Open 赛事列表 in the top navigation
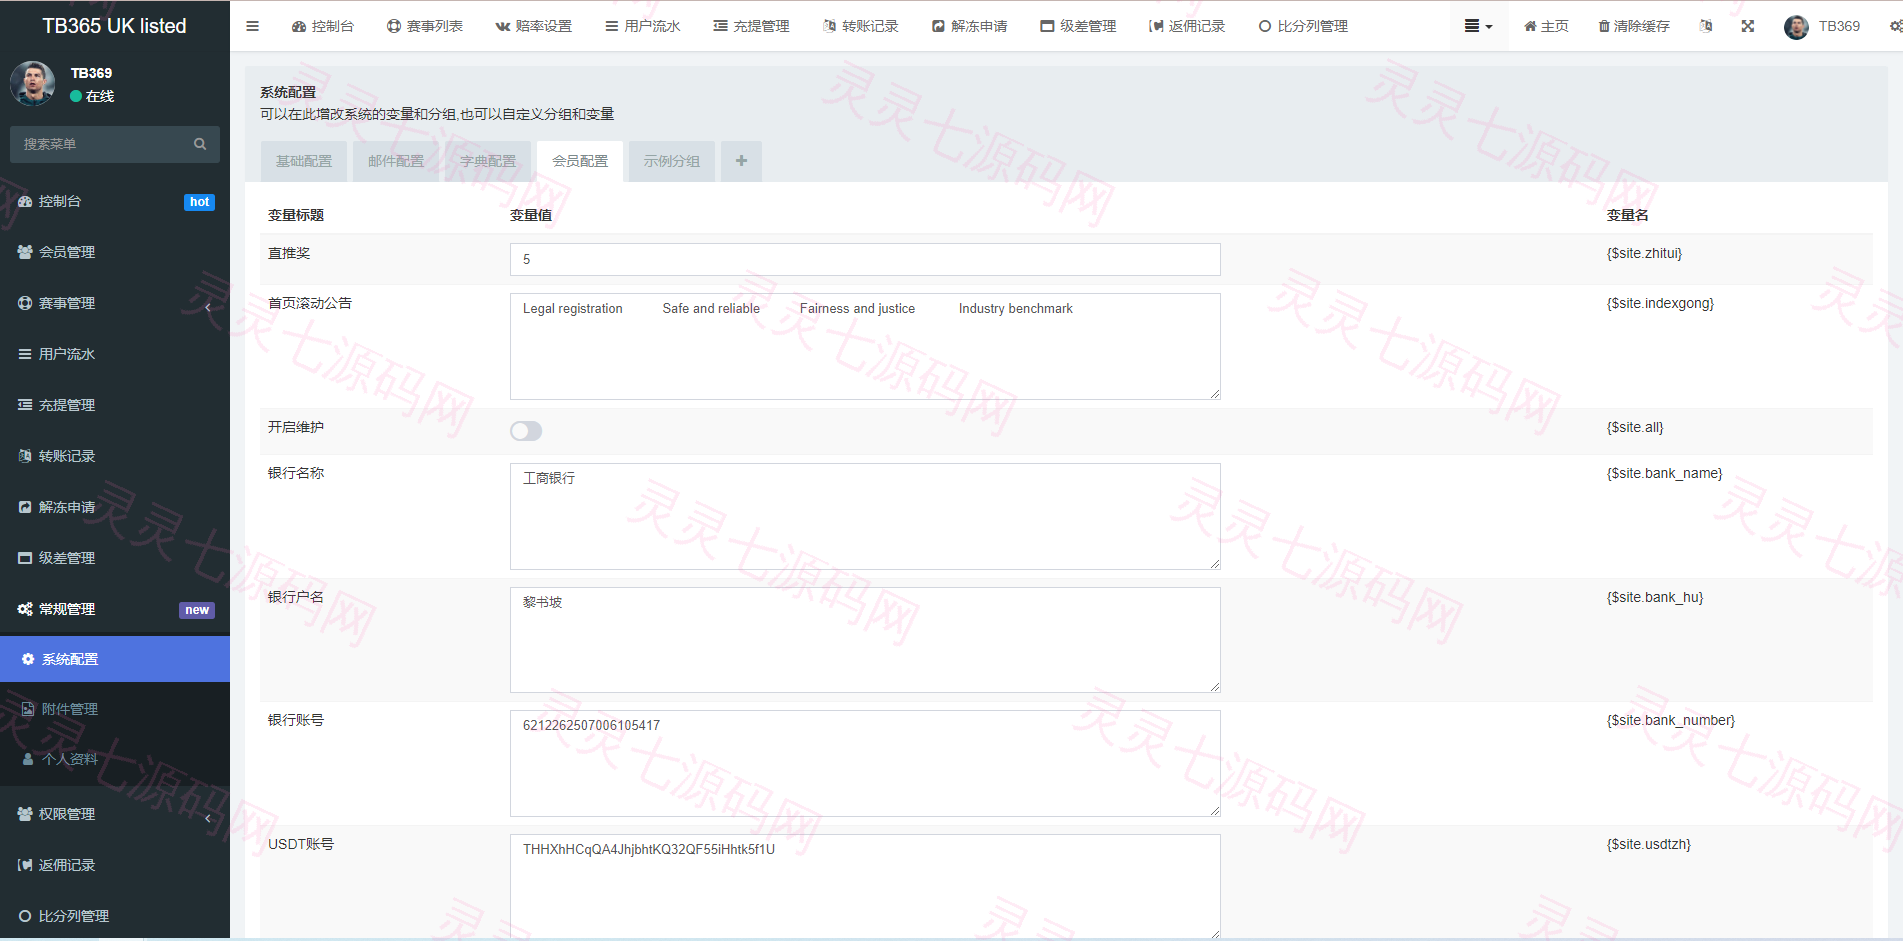Viewport: 1903px width, 941px height. coord(425,26)
